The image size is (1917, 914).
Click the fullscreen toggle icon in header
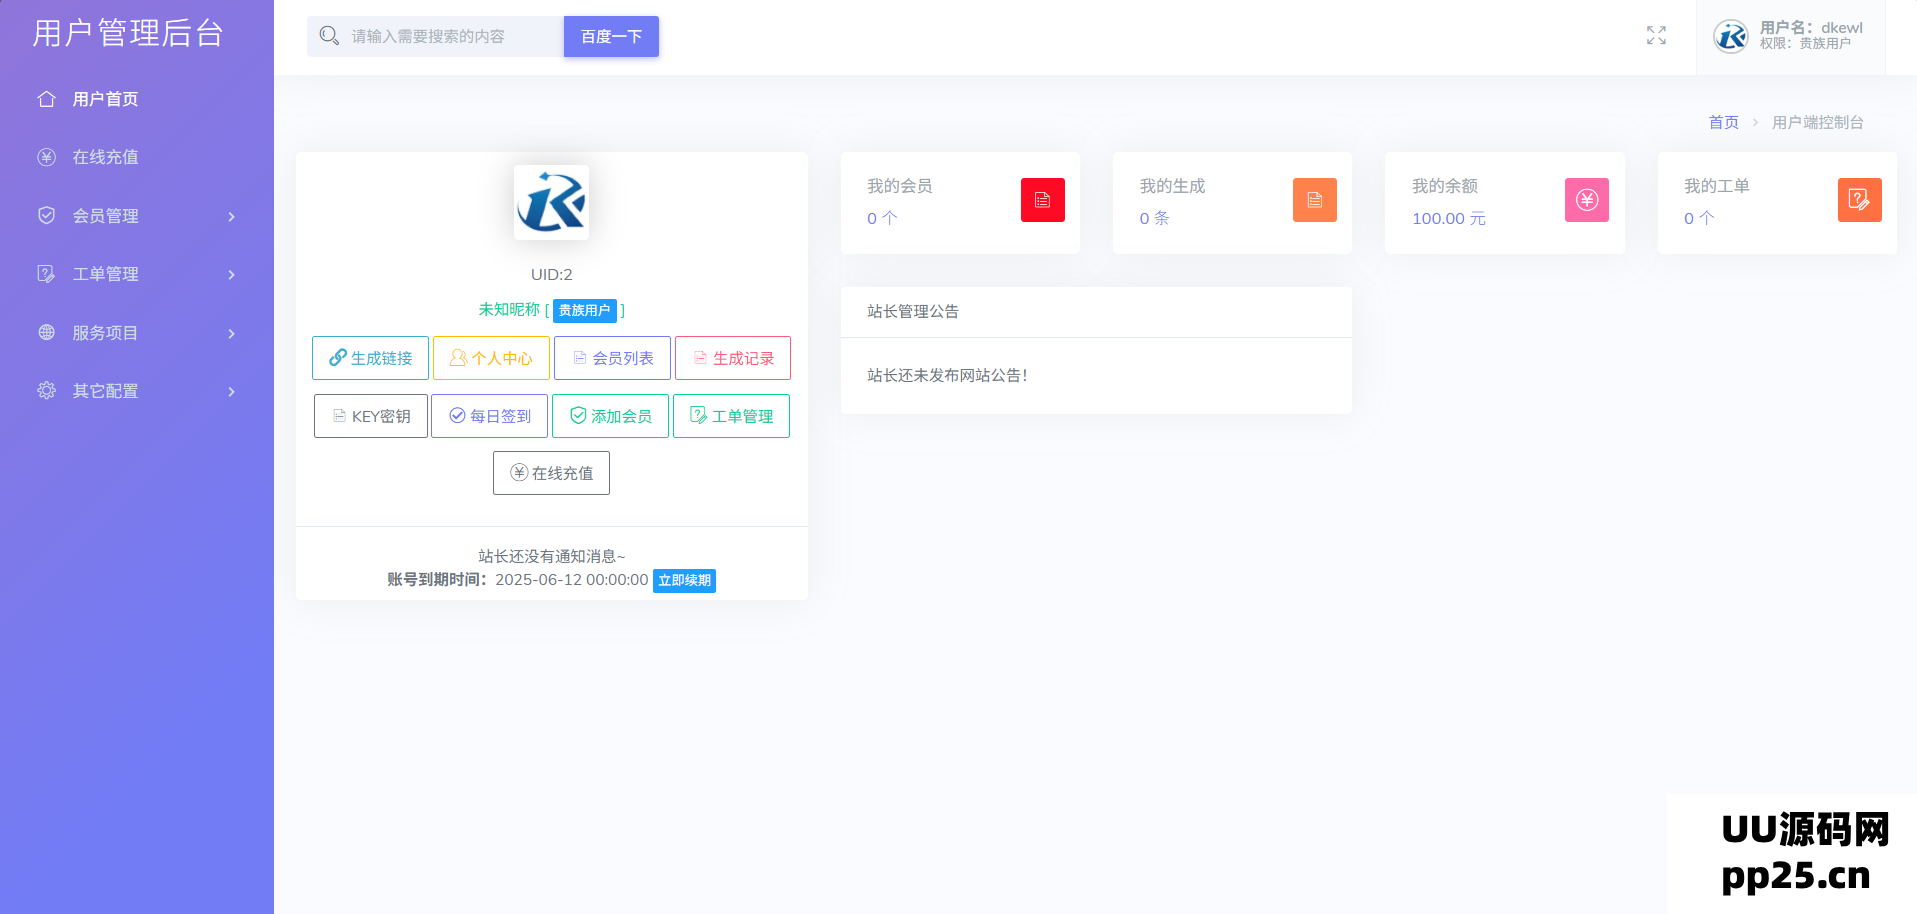1656,36
